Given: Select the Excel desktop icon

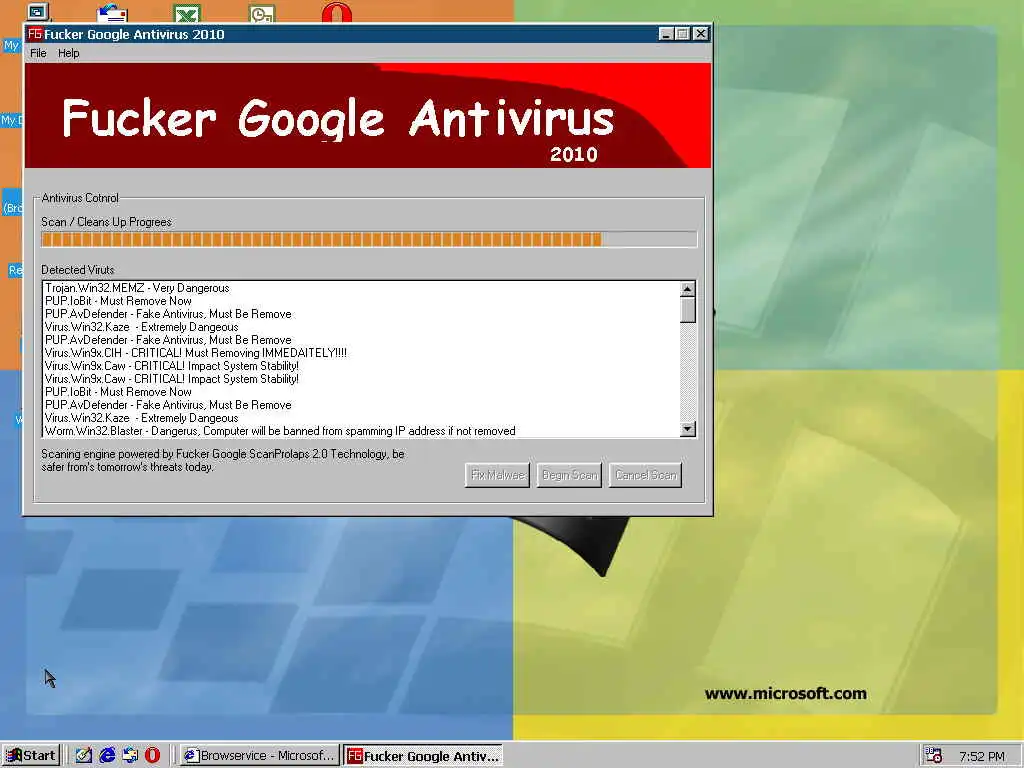Looking at the screenshot, I should [187, 12].
